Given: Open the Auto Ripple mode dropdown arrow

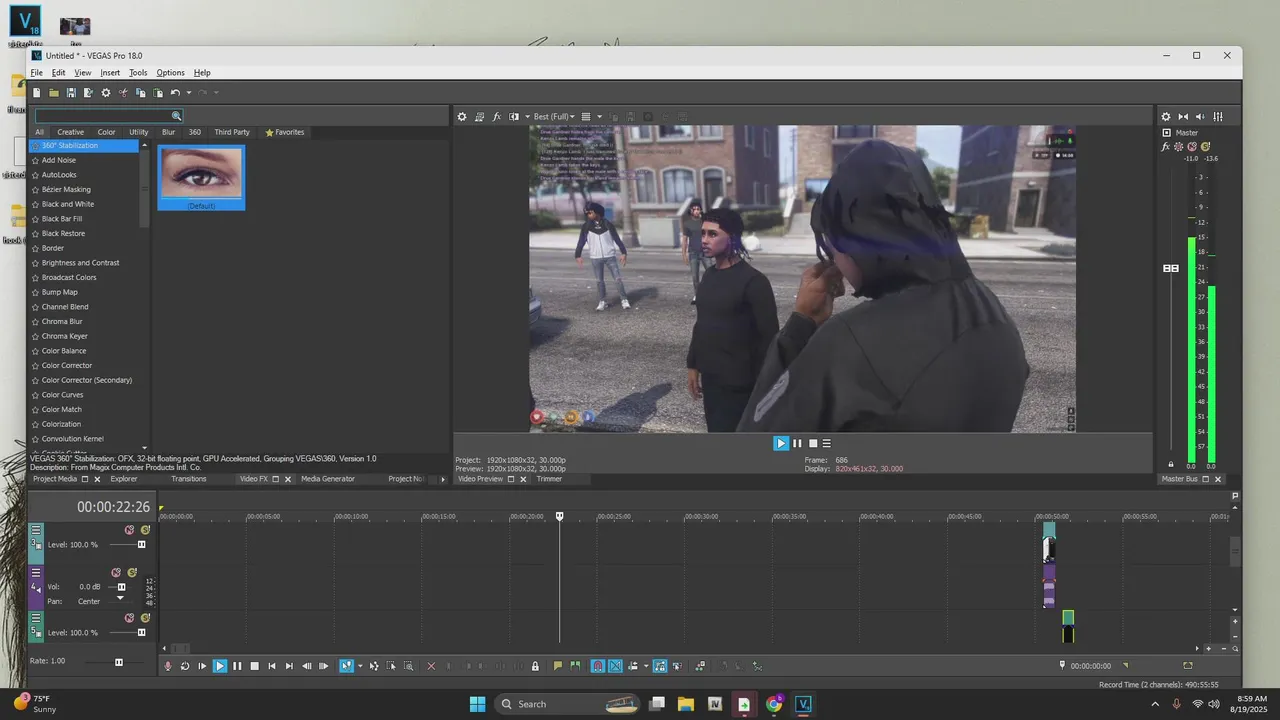Looking at the screenshot, I should tap(646, 666).
